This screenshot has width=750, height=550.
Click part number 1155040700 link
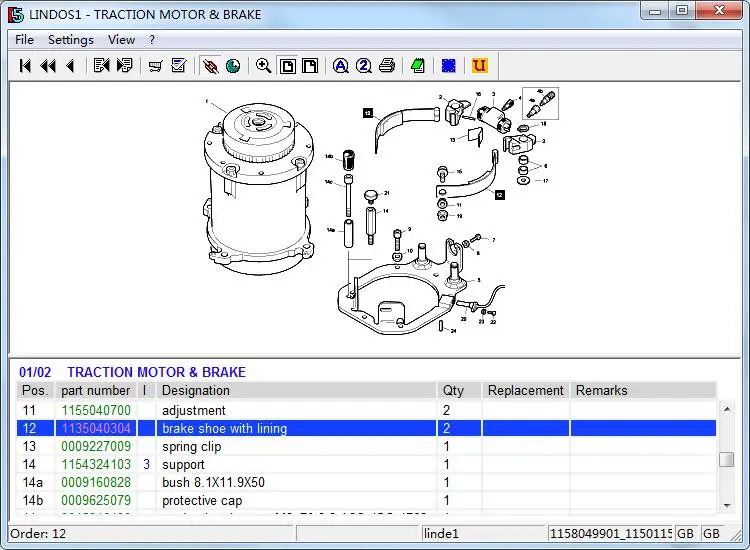click(x=96, y=410)
